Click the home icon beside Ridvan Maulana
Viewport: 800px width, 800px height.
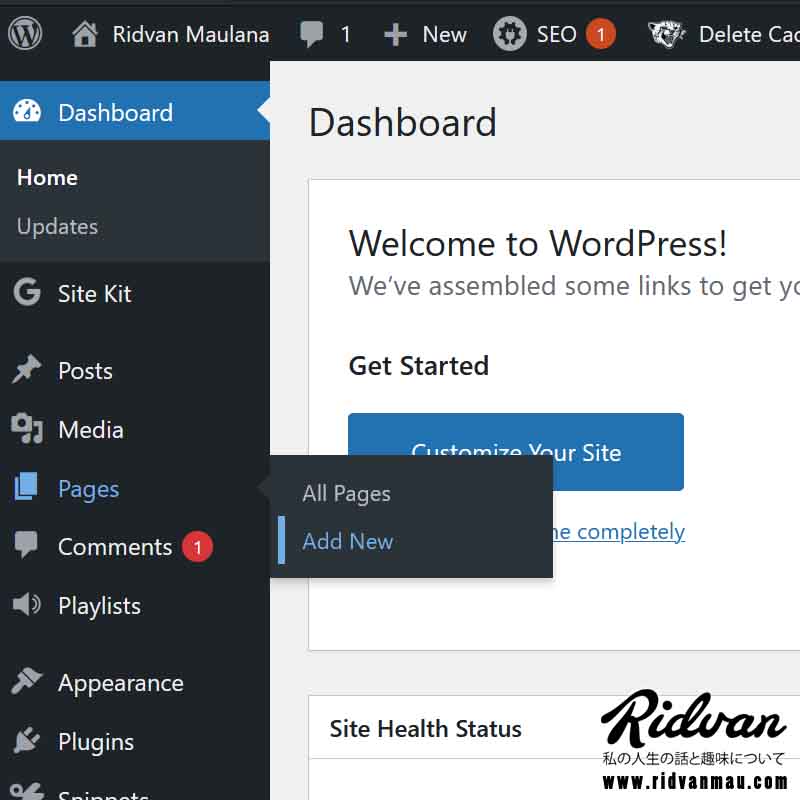pos(85,34)
